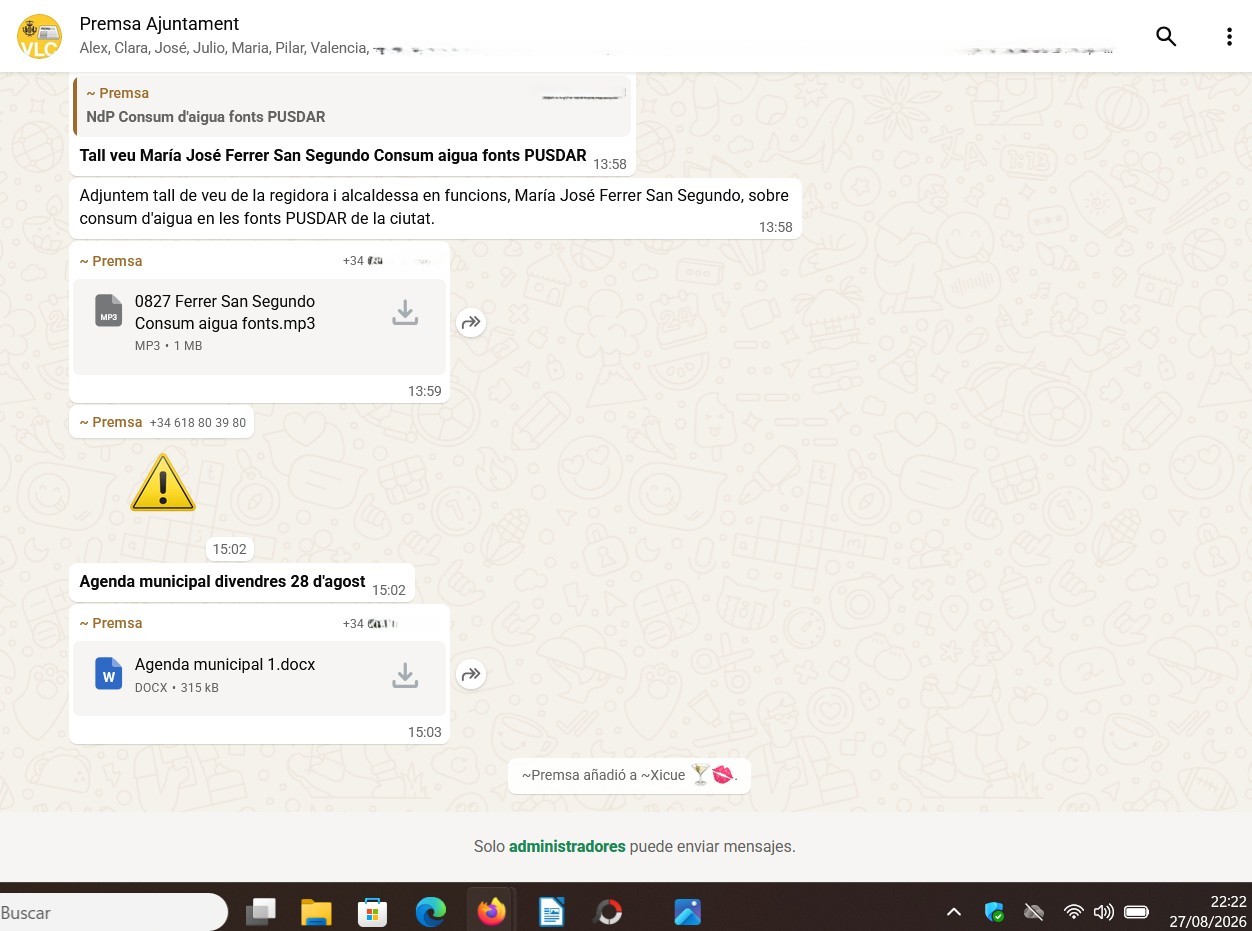Select the 'administradores' link
1252x931 pixels.
(567, 846)
